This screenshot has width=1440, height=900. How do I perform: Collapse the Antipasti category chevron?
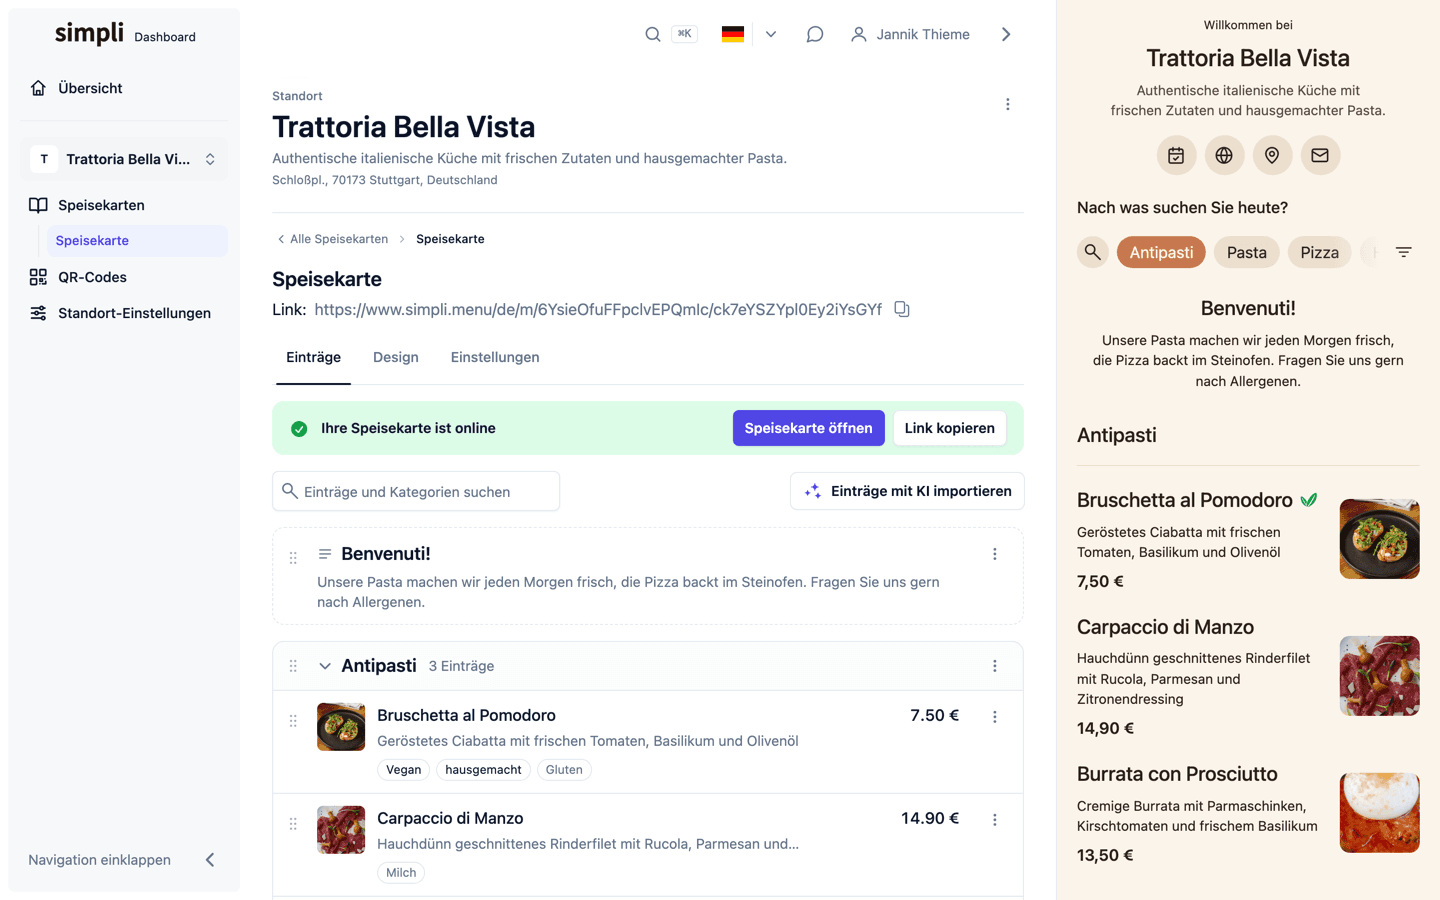[x=325, y=666]
